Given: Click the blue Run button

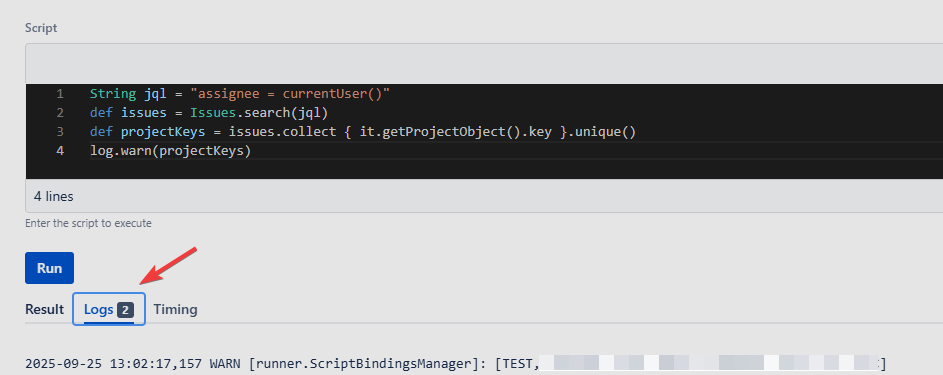Looking at the screenshot, I should pyautogui.click(x=49, y=268).
